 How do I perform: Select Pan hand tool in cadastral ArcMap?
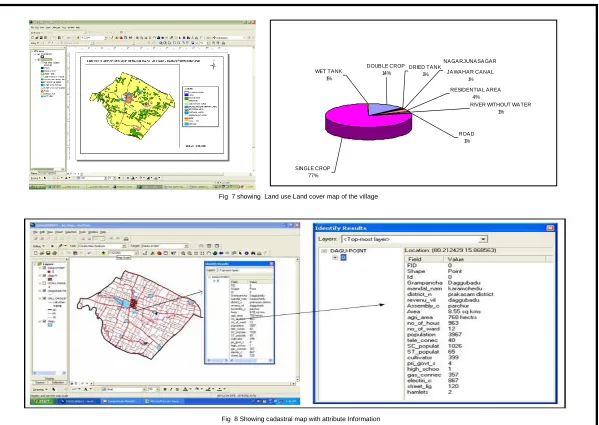[x=209, y=253]
